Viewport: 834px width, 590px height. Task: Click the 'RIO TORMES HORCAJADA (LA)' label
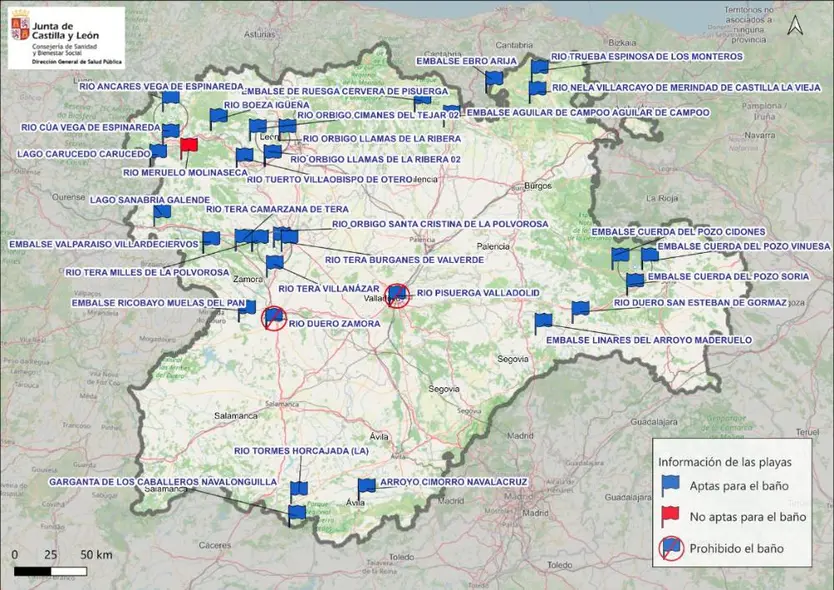coord(302,451)
